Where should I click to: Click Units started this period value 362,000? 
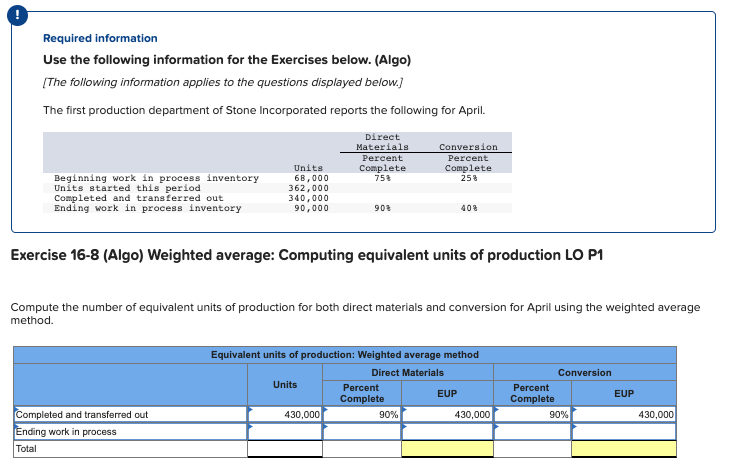308,188
